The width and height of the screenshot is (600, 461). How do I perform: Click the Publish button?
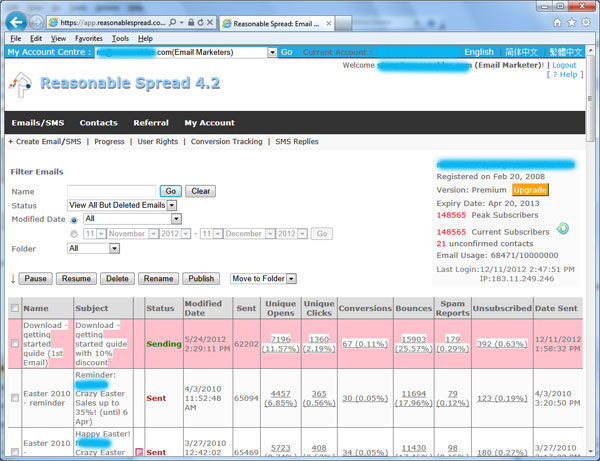tap(201, 279)
